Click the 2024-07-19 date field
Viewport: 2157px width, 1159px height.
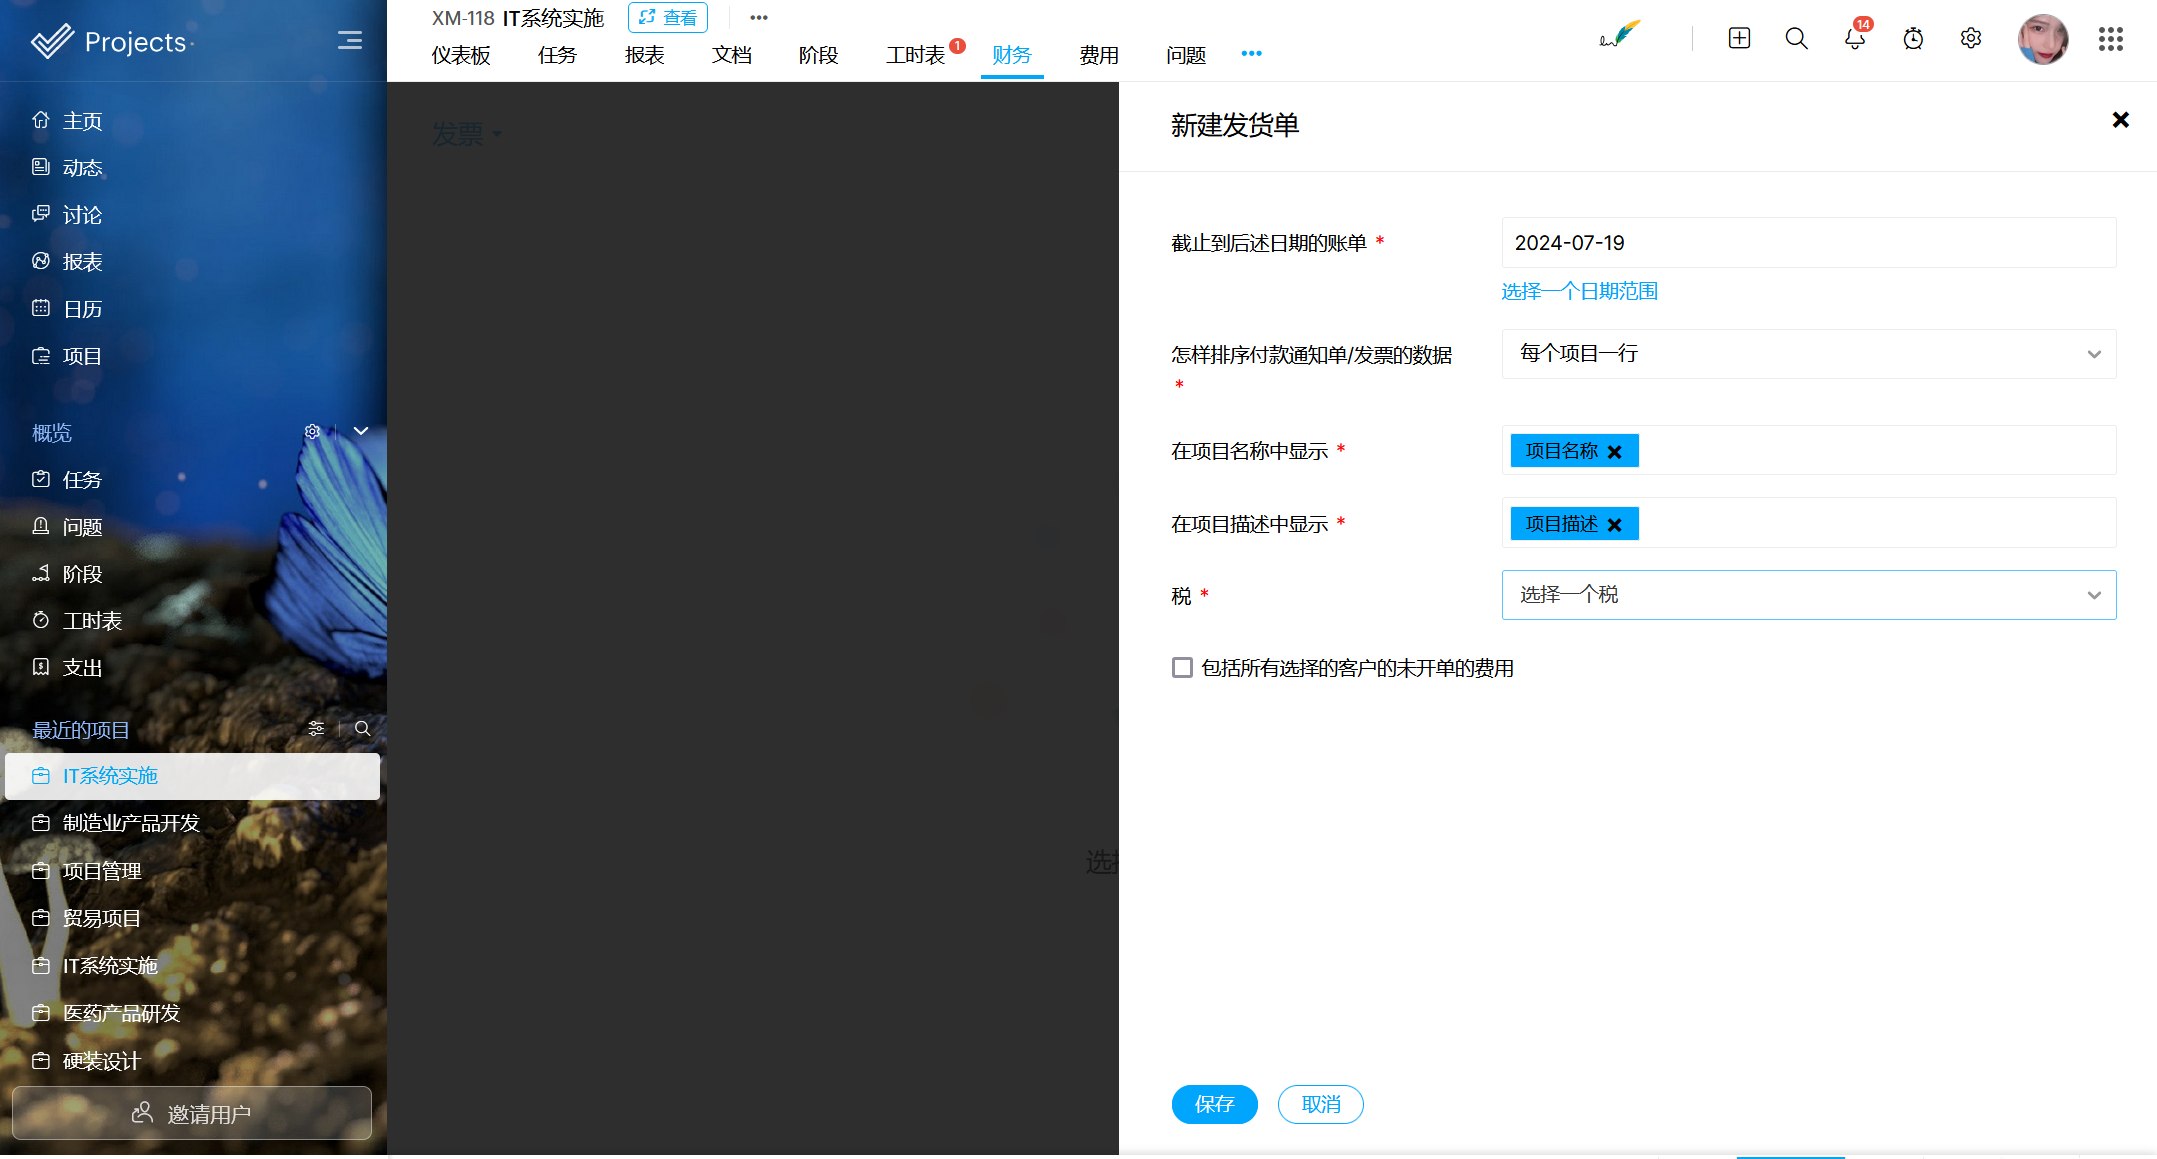(1808, 243)
